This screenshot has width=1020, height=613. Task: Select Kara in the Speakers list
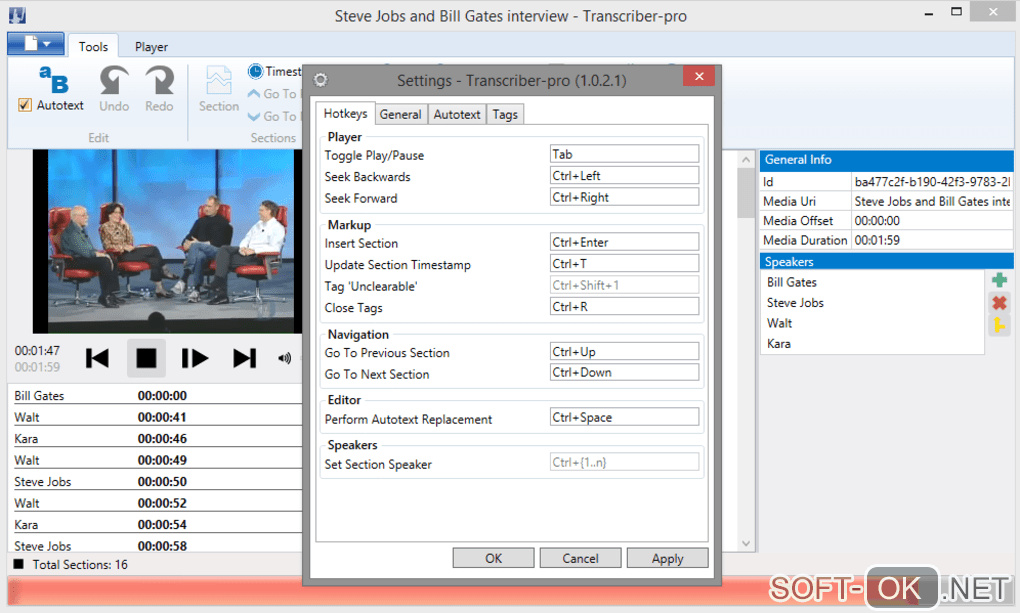point(872,344)
